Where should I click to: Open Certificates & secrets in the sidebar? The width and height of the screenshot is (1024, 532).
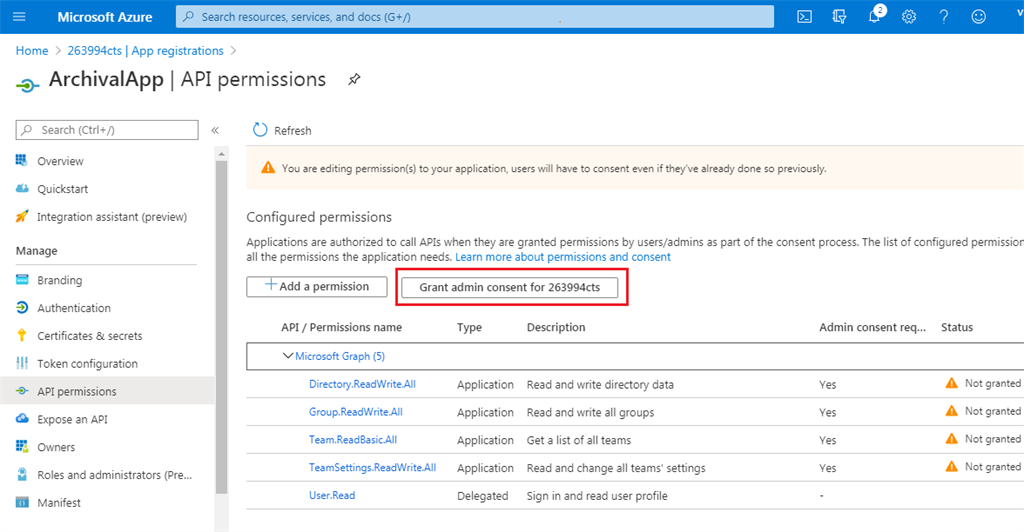coord(89,336)
